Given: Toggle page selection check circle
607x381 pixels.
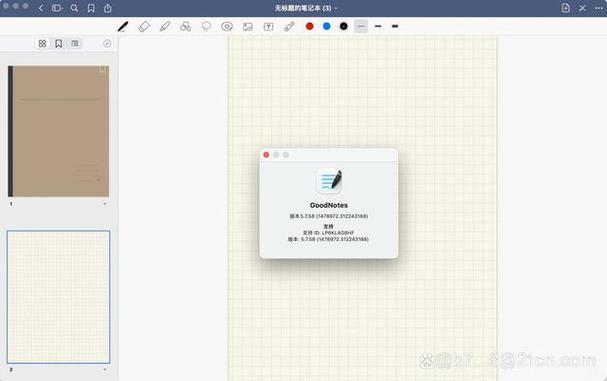Looking at the screenshot, I should [107, 44].
